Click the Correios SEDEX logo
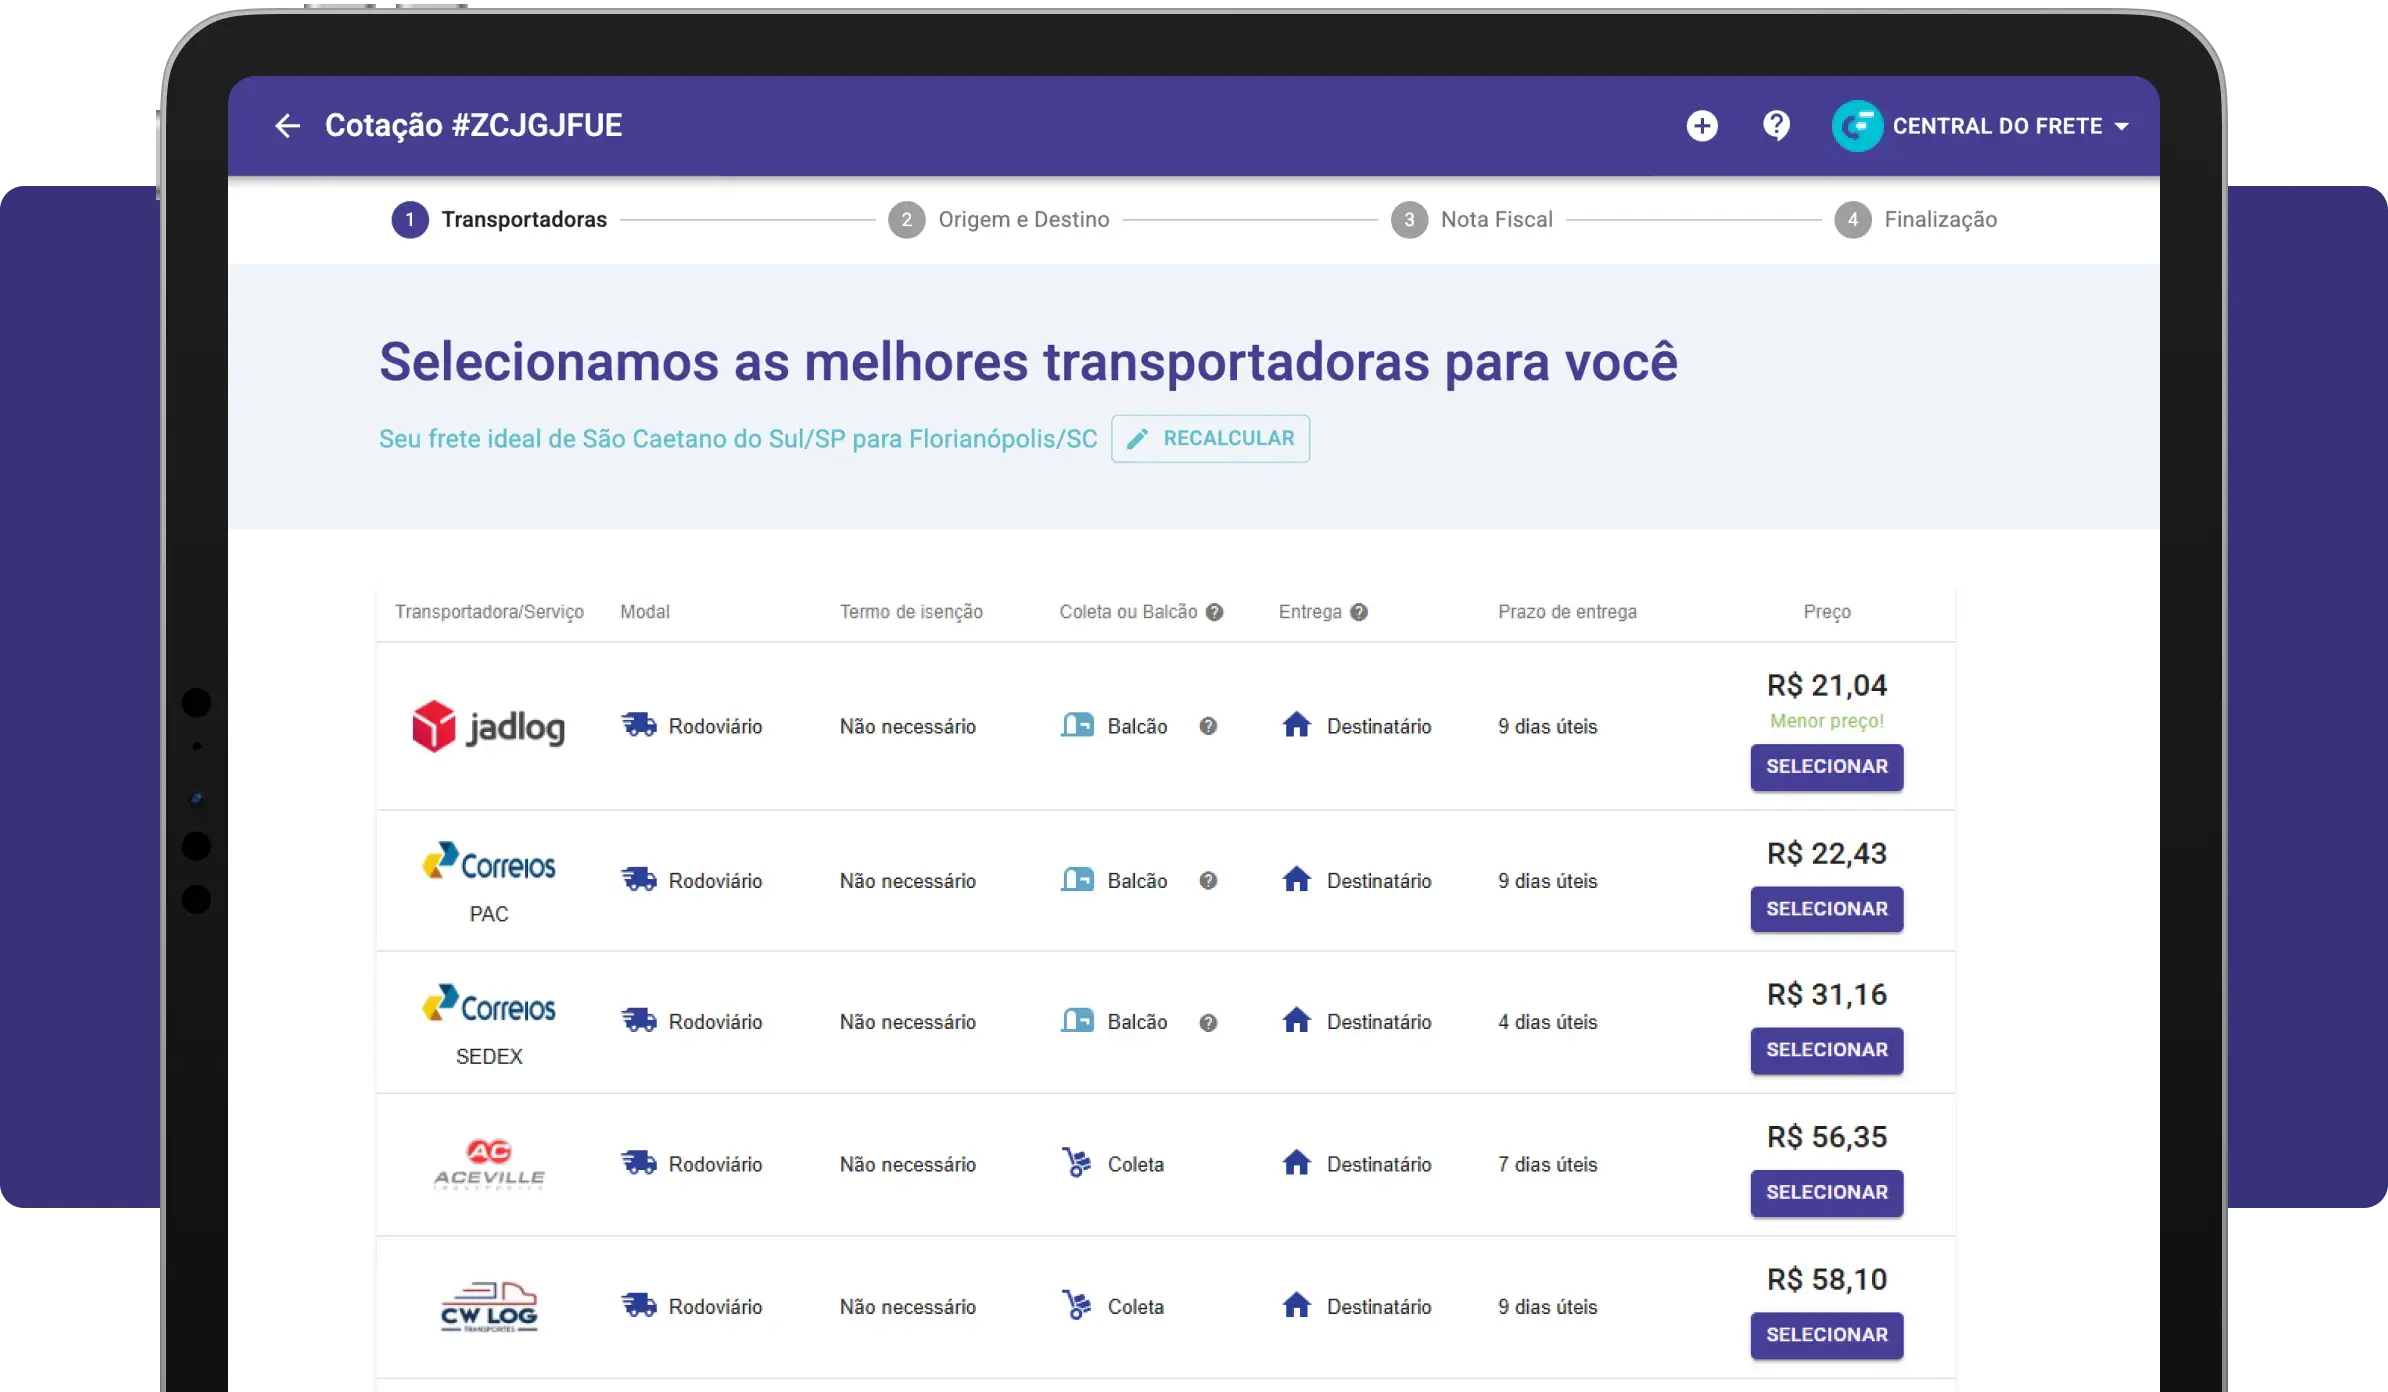Image resolution: width=2388 pixels, height=1392 pixels. [489, 1005]
